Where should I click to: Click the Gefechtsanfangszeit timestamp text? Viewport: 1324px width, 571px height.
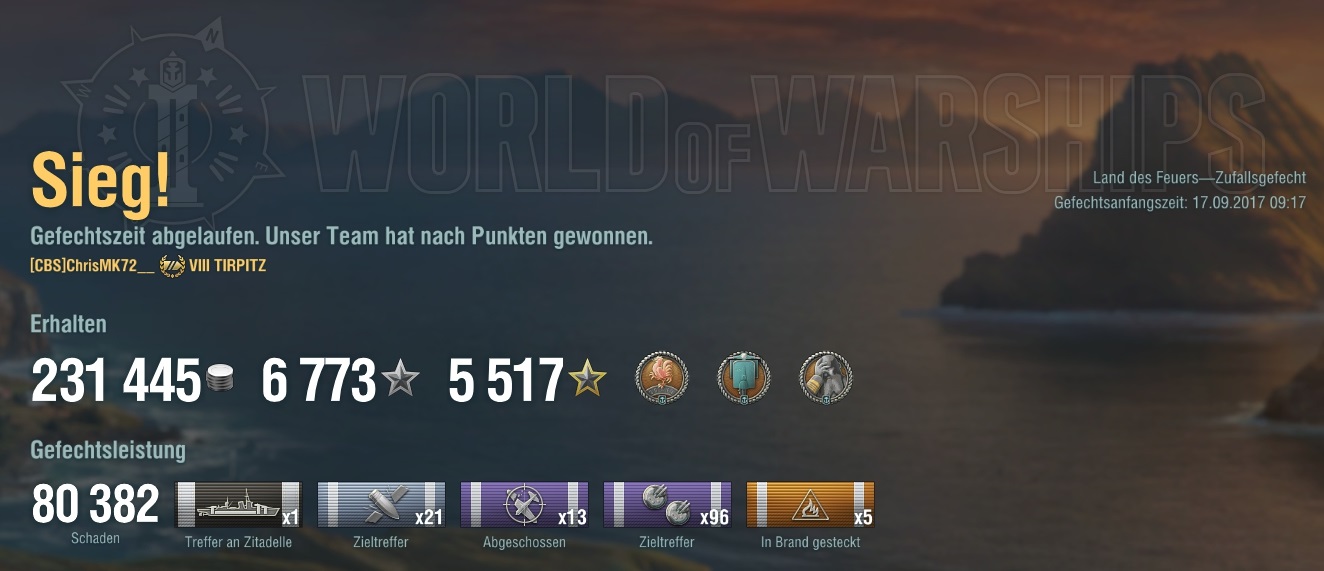1180,203
